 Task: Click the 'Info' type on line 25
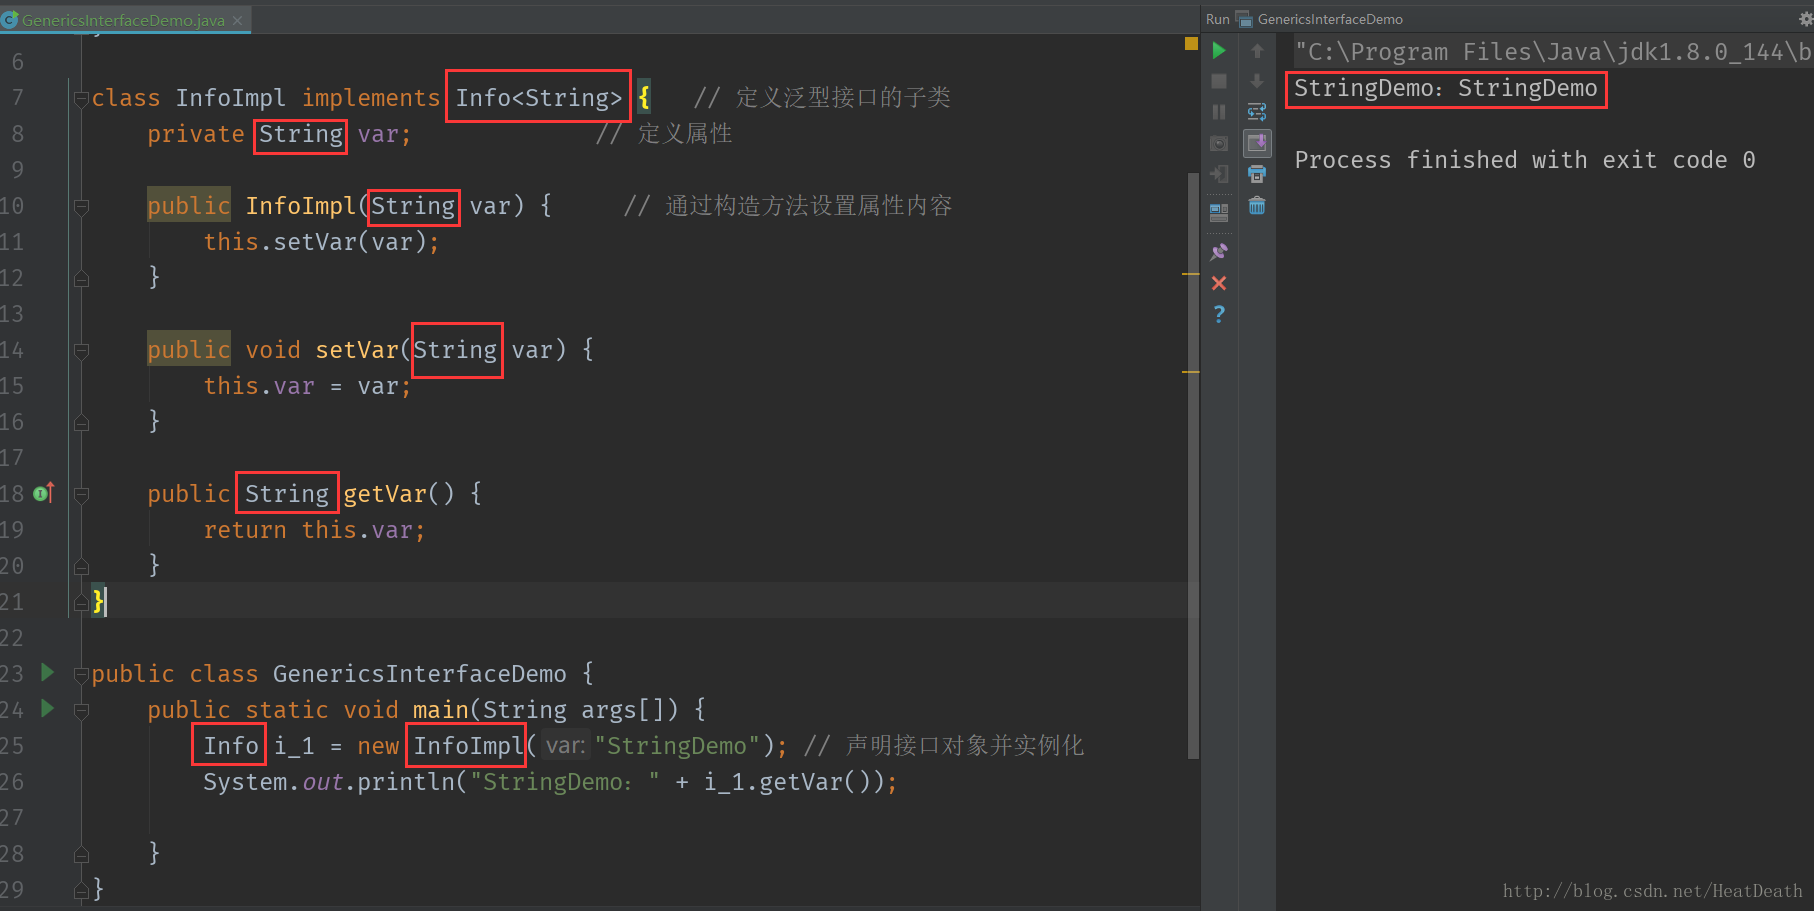click(x=231, y=746)
